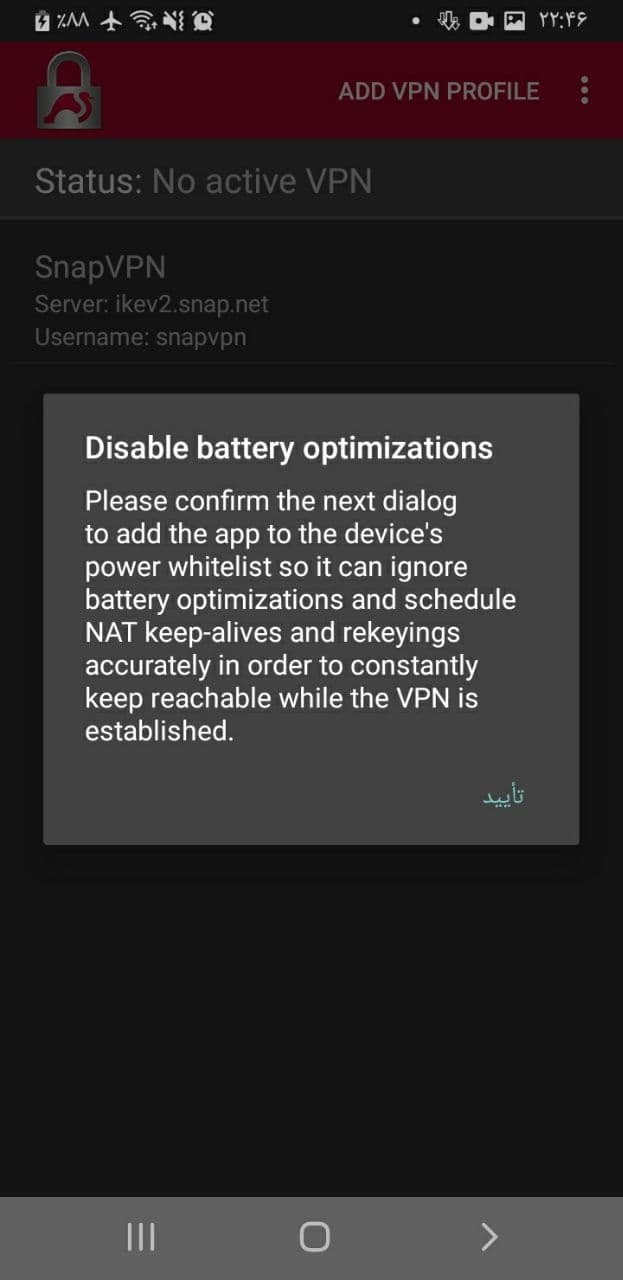Tap the Wi-Fi status icon

pos(146,20)
